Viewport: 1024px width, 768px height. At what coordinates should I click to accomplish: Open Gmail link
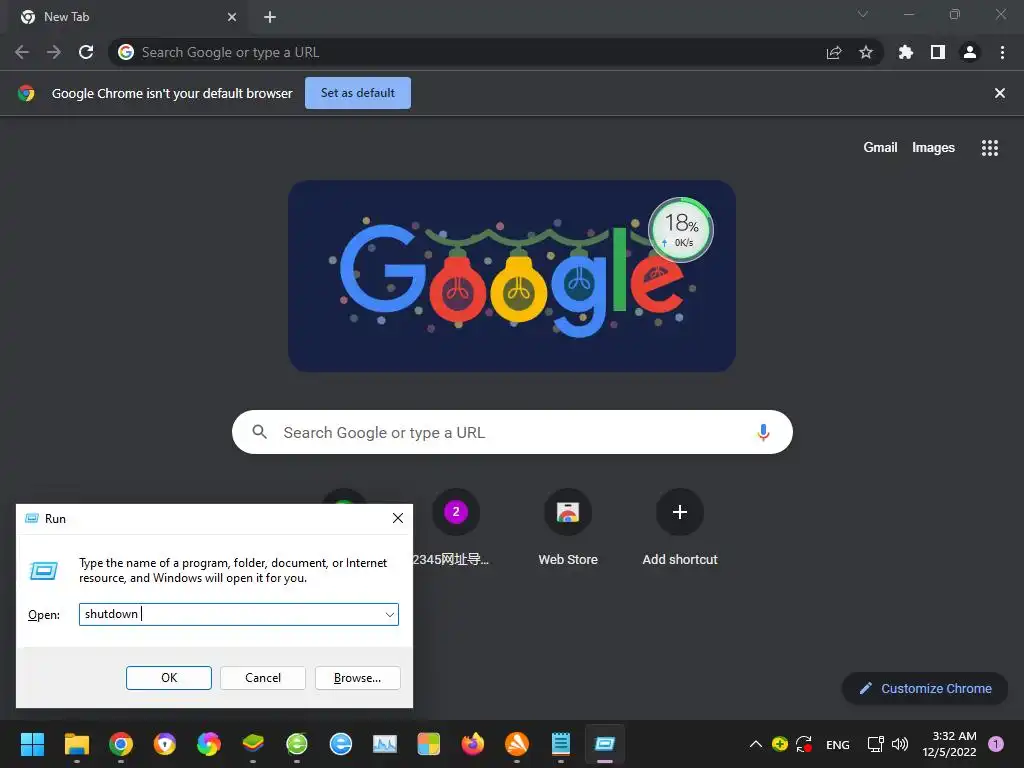tap(880, 148)
